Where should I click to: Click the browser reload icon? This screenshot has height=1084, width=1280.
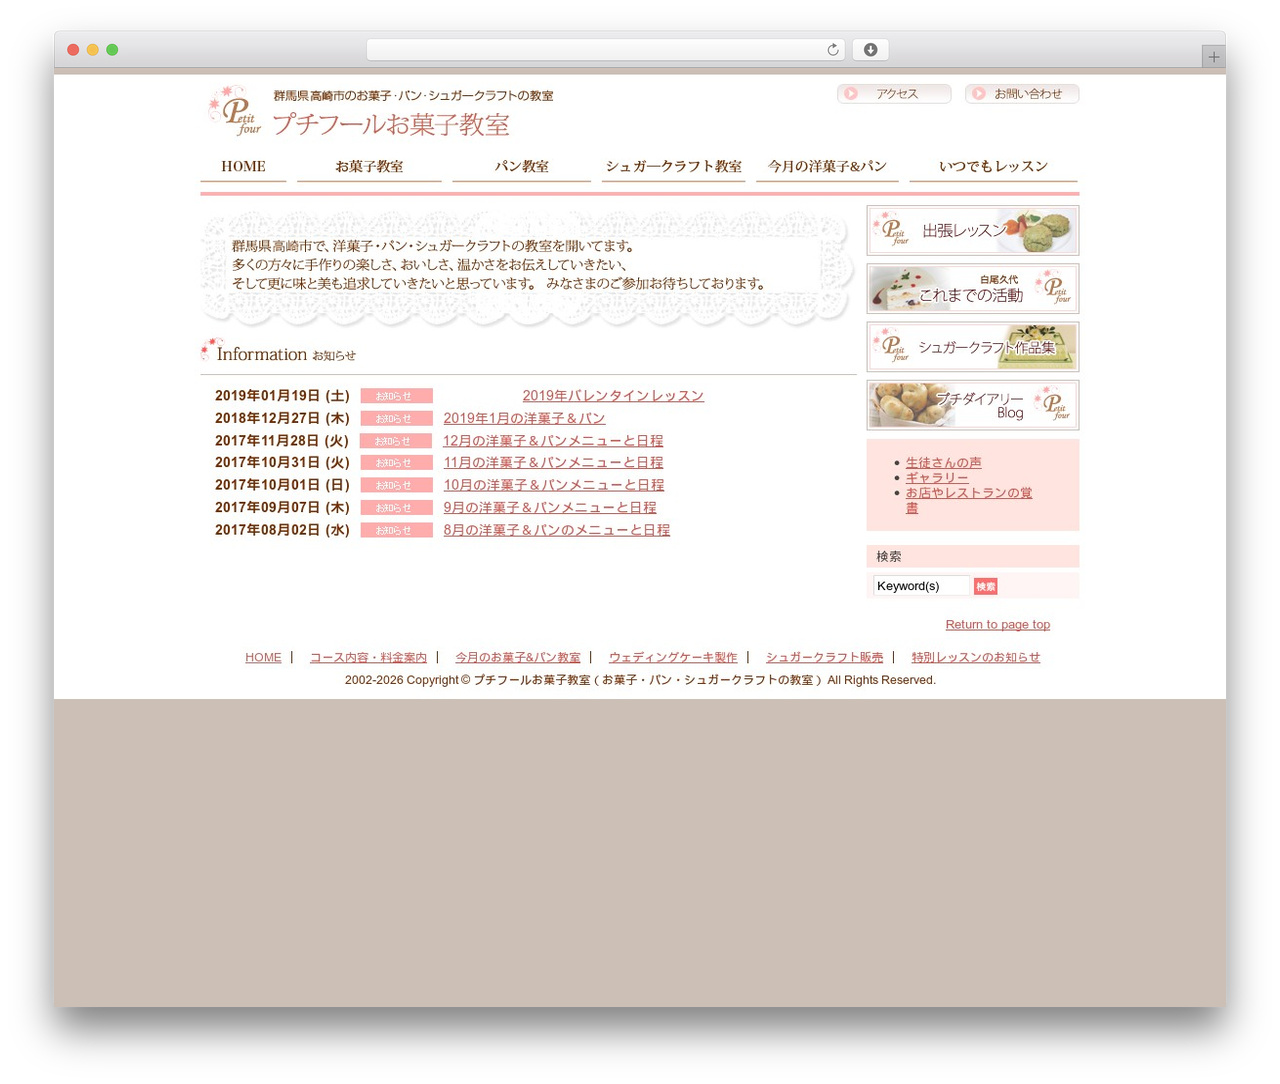pos(832,50)
